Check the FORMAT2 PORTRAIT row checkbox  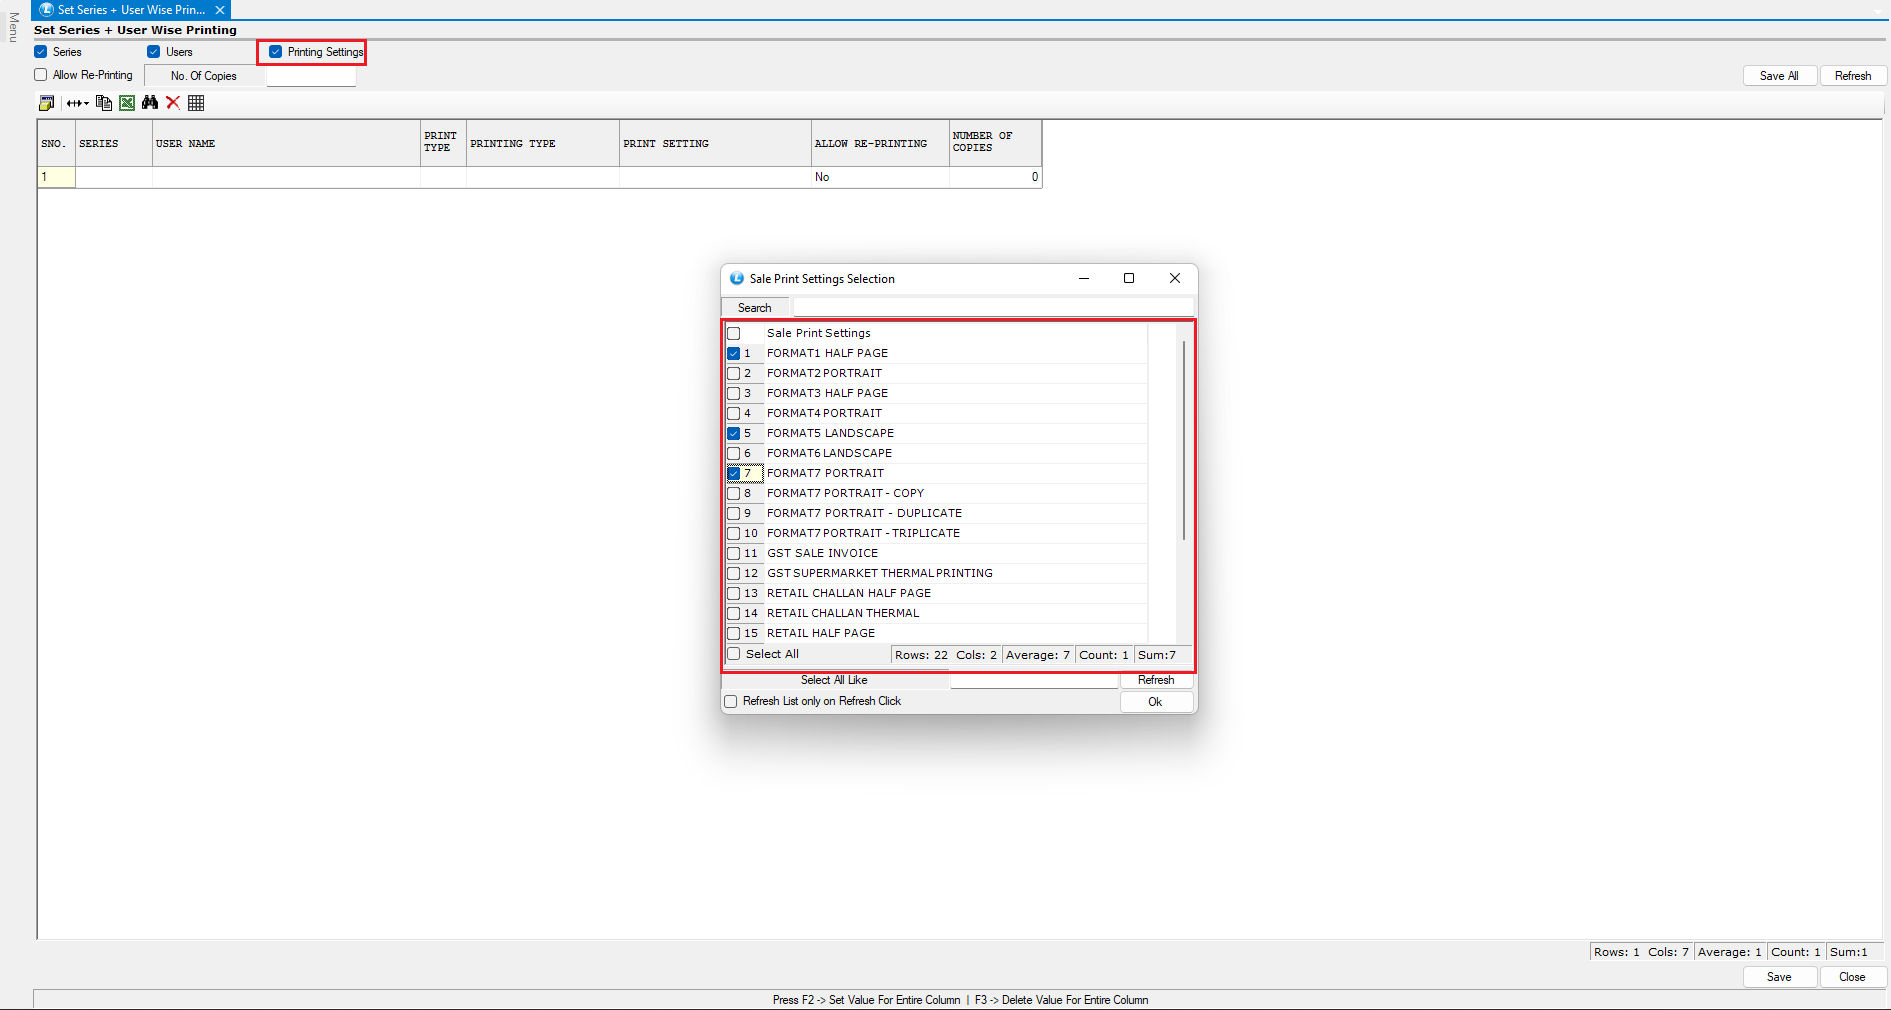coord(734,373)
